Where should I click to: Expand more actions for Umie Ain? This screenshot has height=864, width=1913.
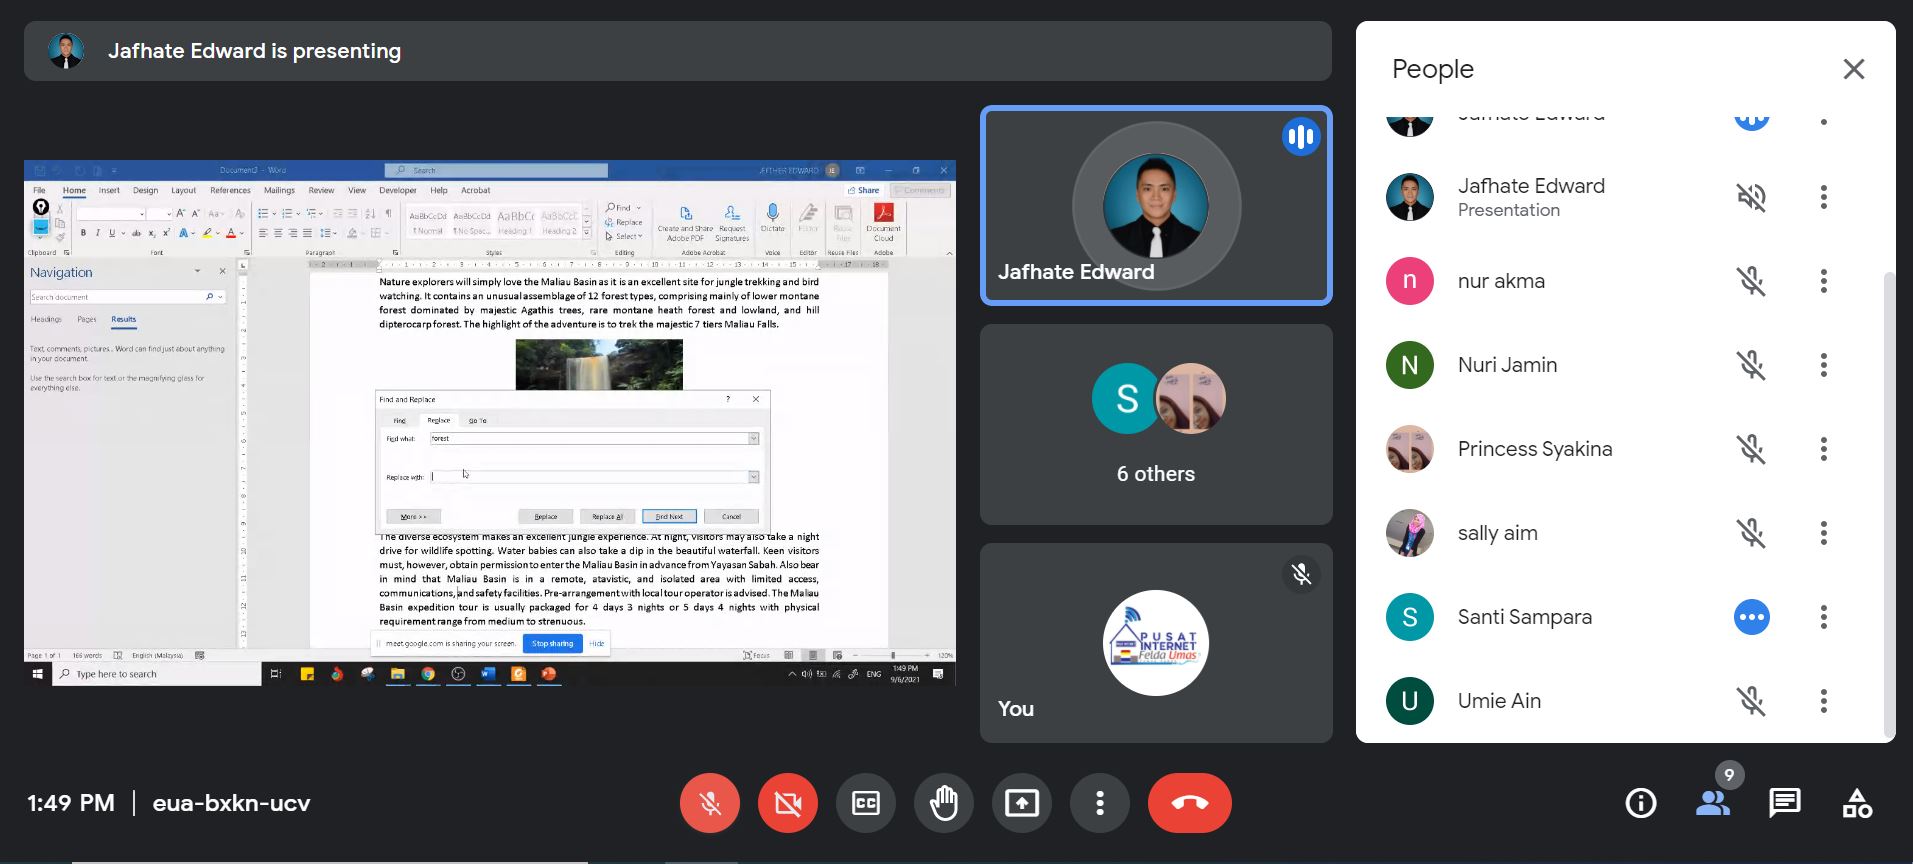click(x=1824, y=701)
